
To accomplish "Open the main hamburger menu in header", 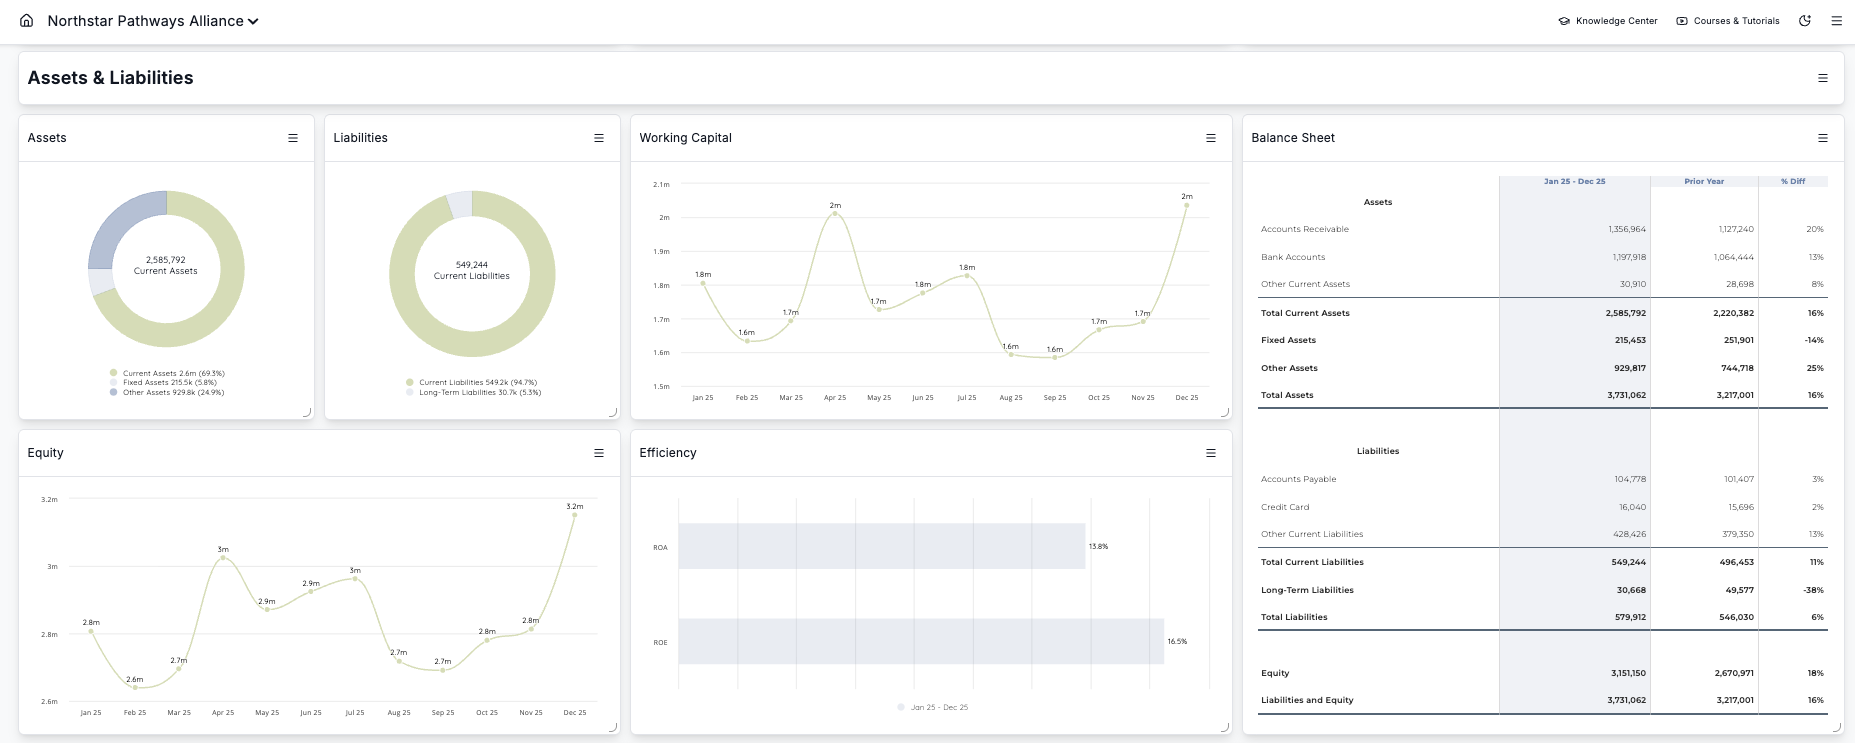I will 1837,21.
